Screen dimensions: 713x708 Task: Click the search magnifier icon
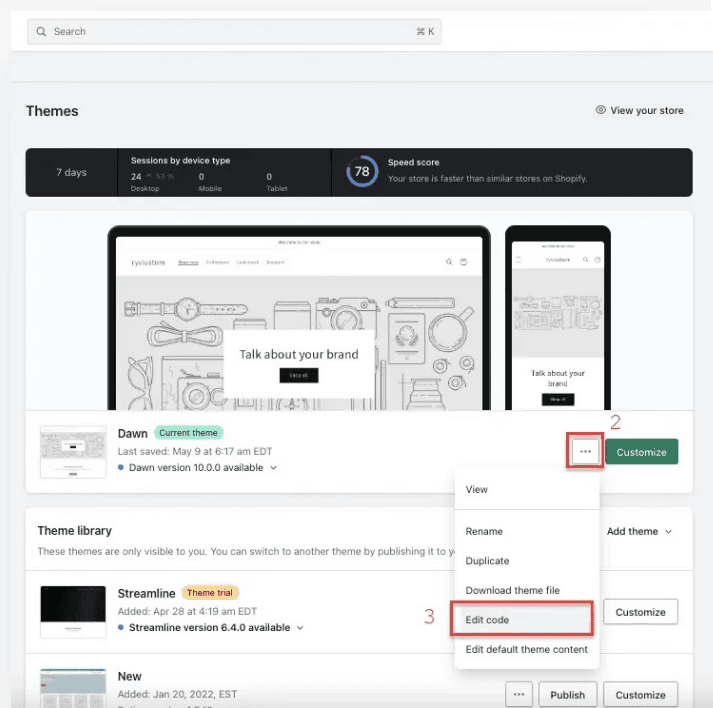click(41, 31)
